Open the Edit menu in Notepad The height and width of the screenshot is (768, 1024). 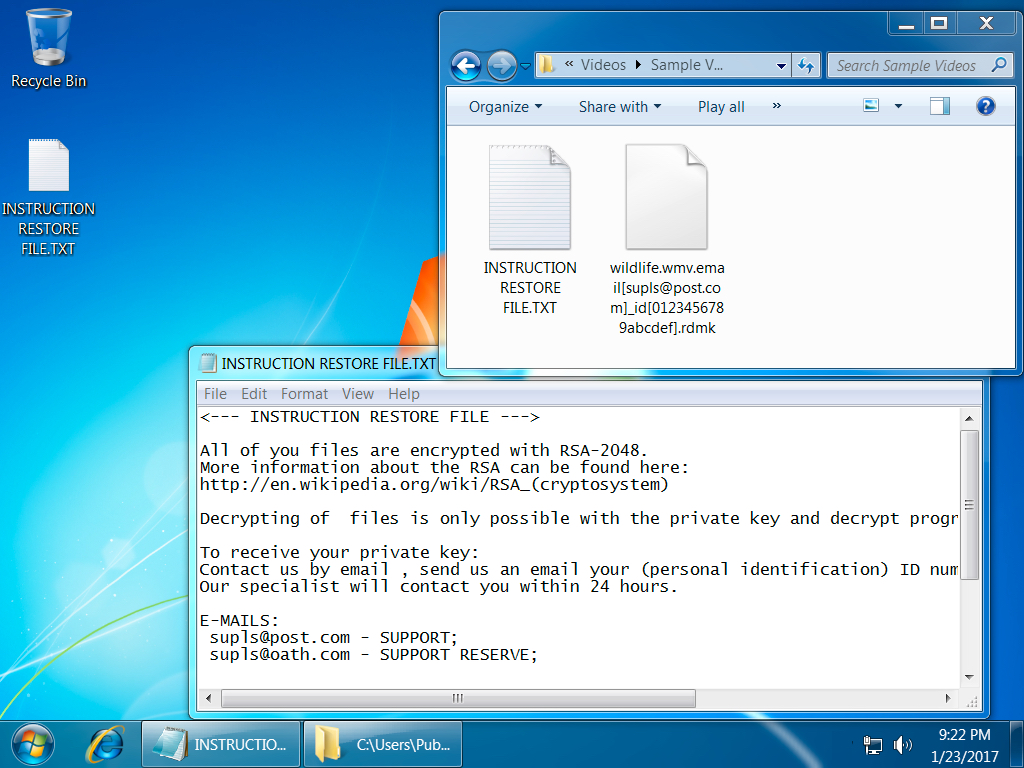[x=253, y=394]
